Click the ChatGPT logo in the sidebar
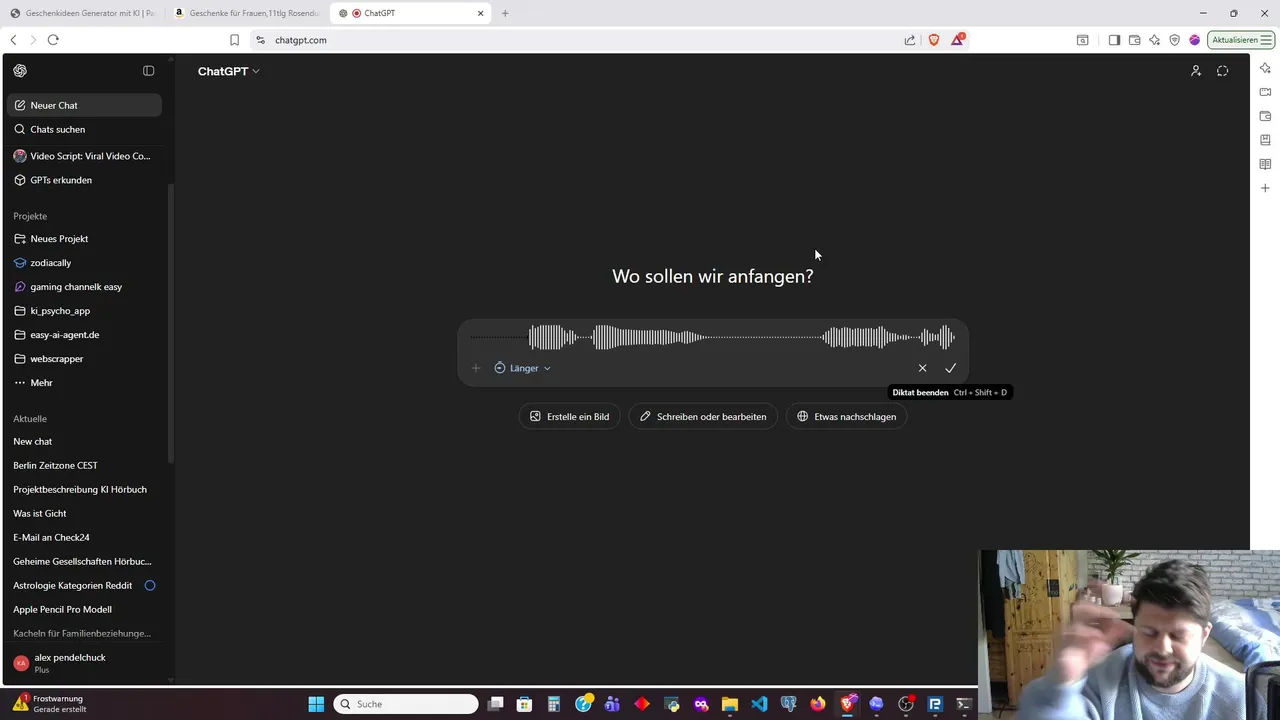Screen dimensions: 1280x720 (x=20, y=71)
